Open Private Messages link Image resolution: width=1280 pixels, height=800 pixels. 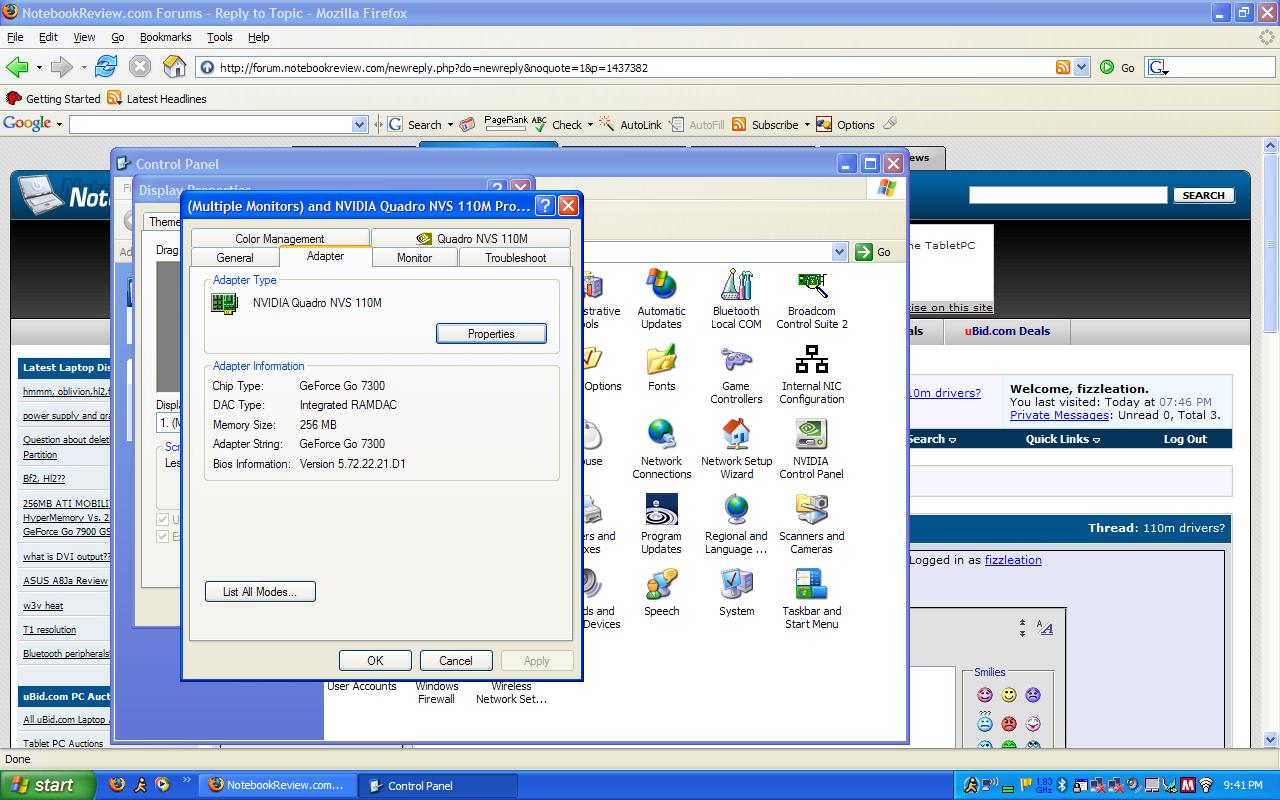click(x=1059, y=415)
